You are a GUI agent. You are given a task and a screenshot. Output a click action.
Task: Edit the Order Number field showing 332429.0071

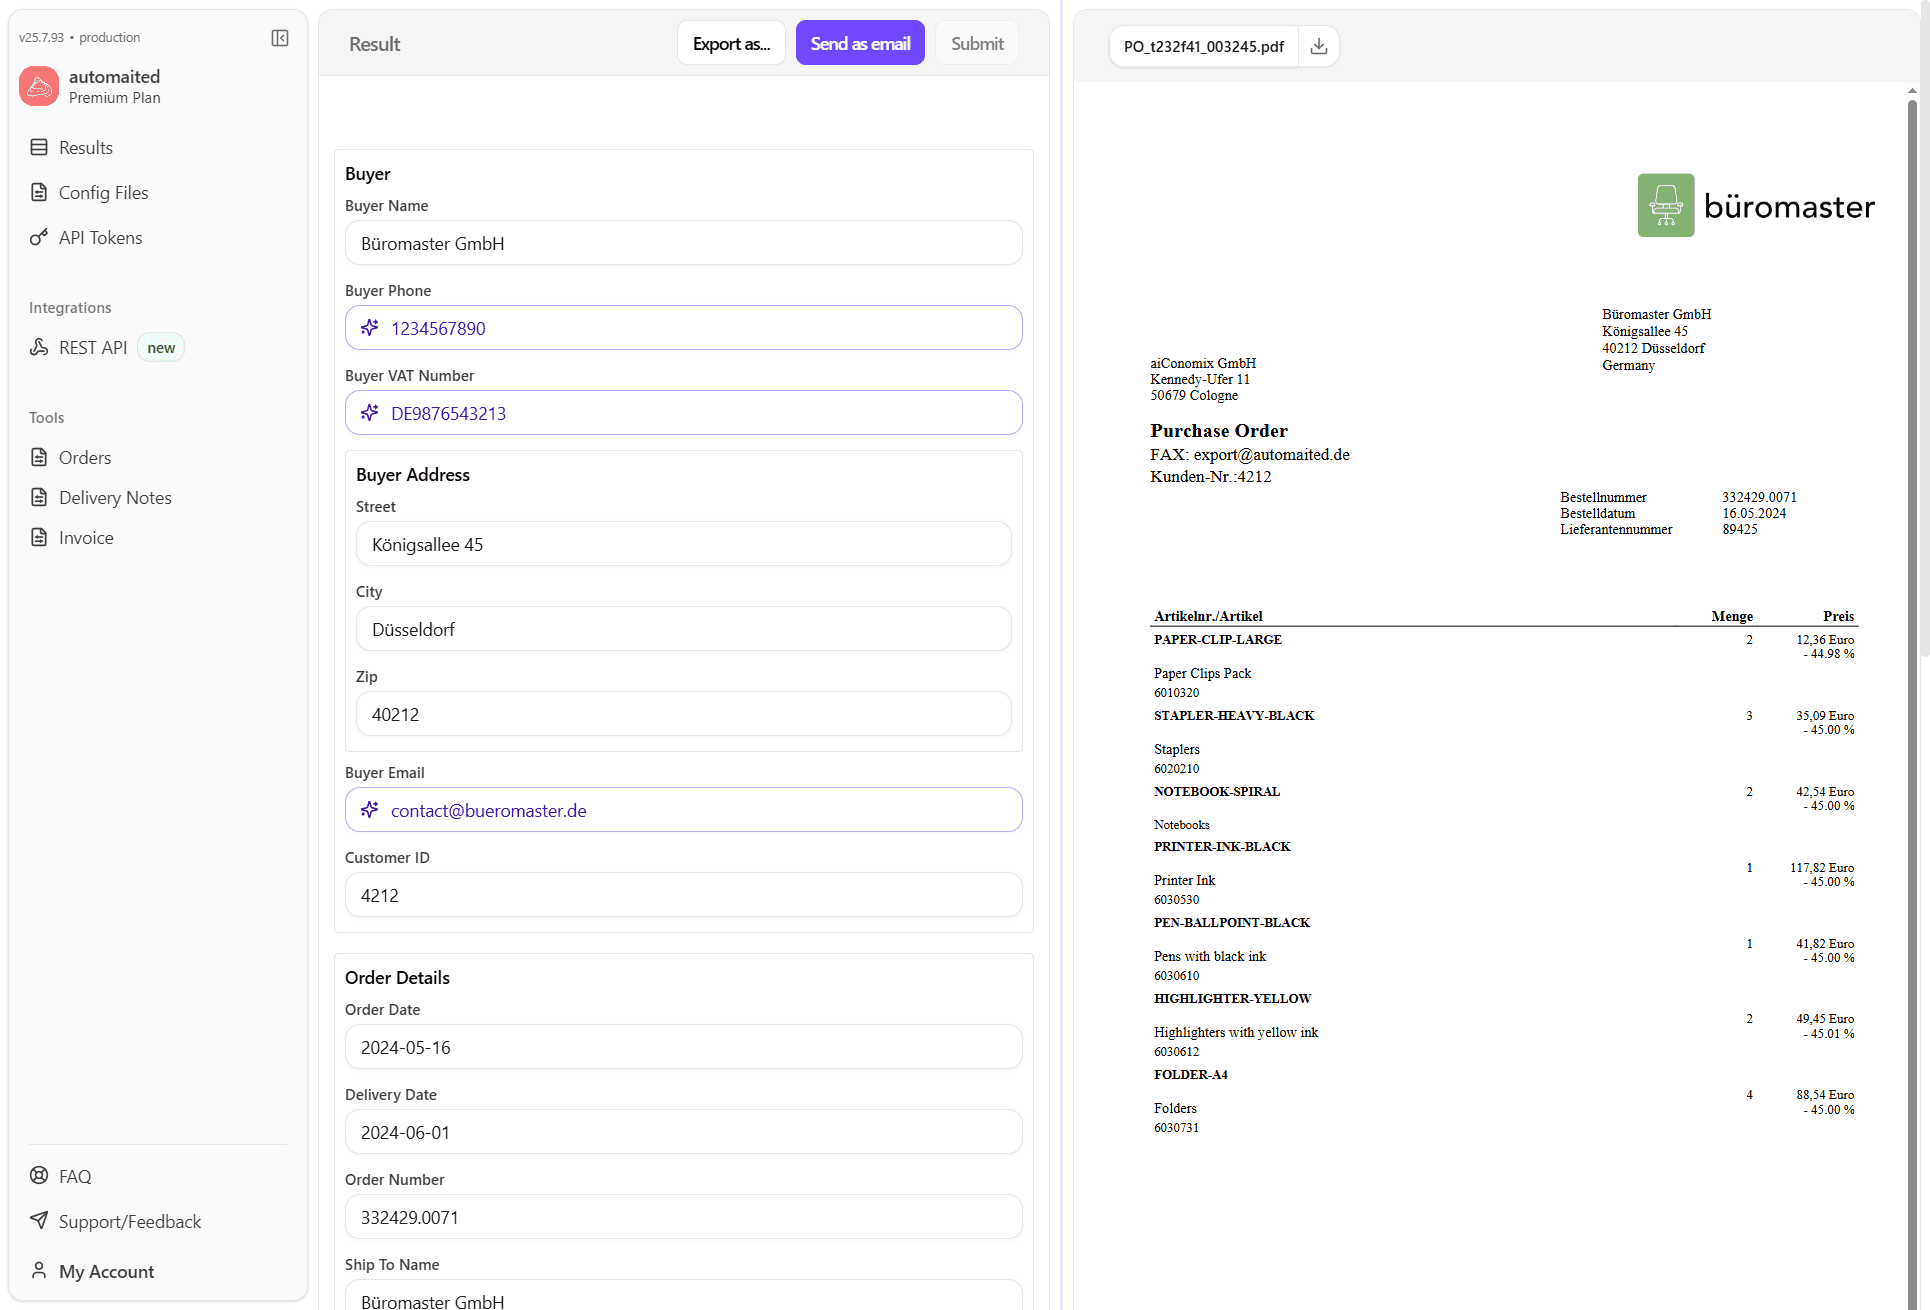(683, 1217)
